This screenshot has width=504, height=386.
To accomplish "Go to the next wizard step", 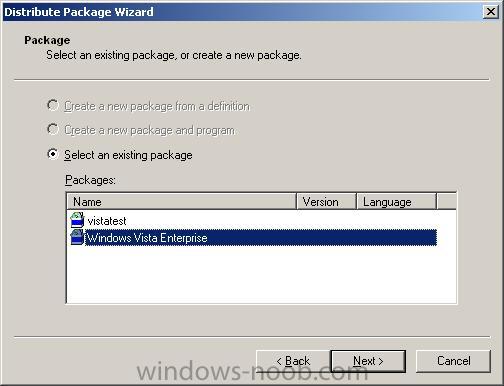I will tap(368, 361).
